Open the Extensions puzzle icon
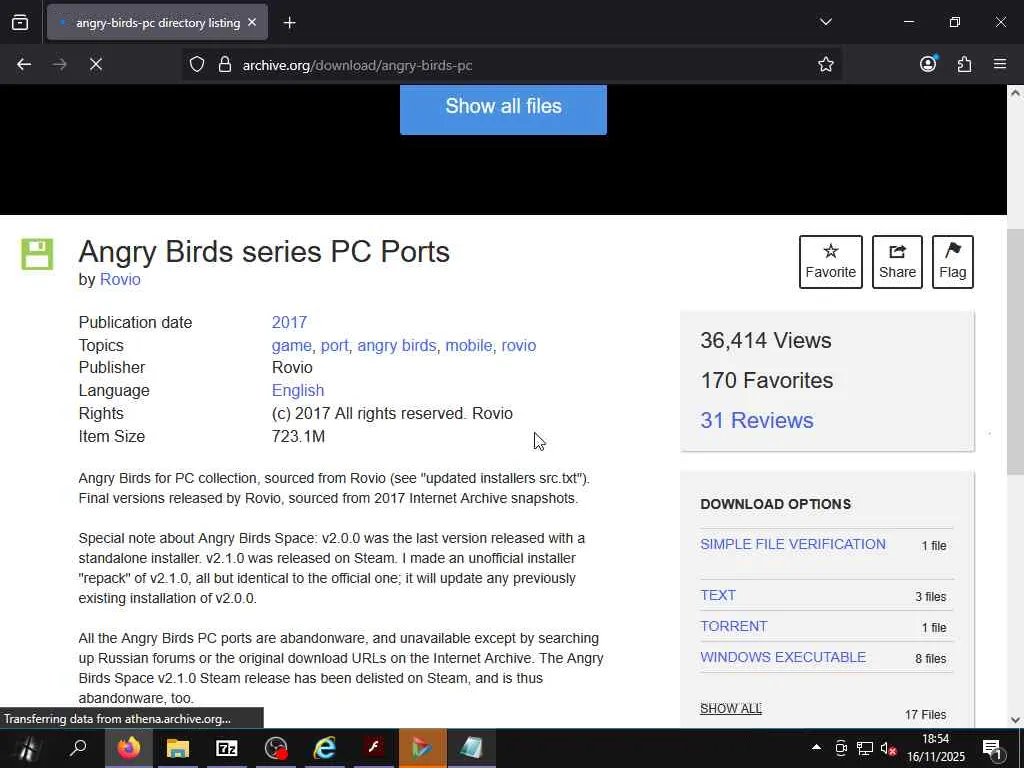The height and width of the screenshot is (768, 1024). (964, 64)
